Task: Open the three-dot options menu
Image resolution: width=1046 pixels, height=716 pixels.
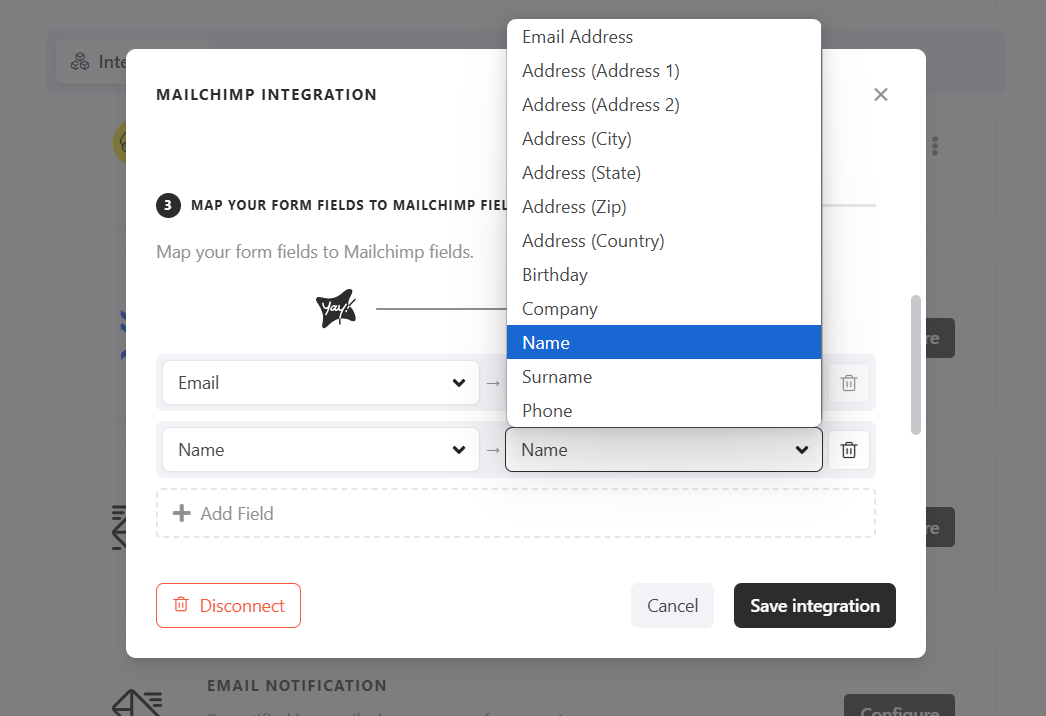Action: point(935,146)
